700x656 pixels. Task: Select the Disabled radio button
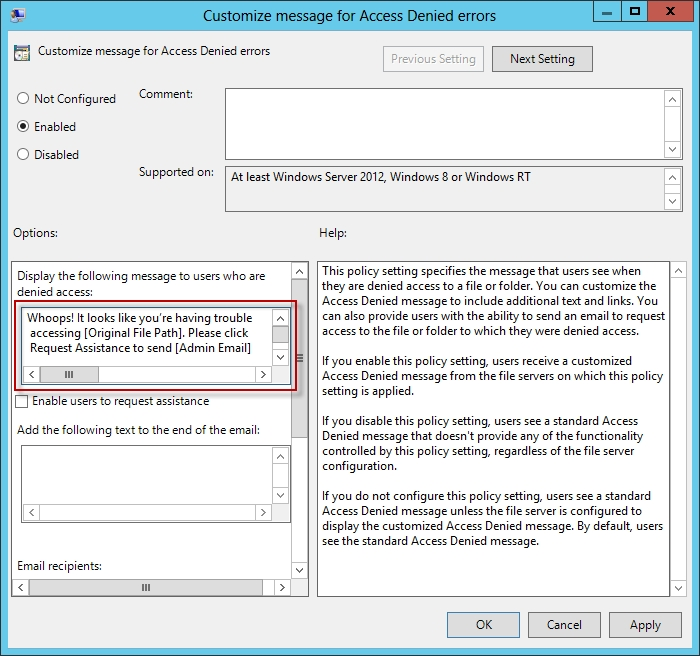[23, 155]
